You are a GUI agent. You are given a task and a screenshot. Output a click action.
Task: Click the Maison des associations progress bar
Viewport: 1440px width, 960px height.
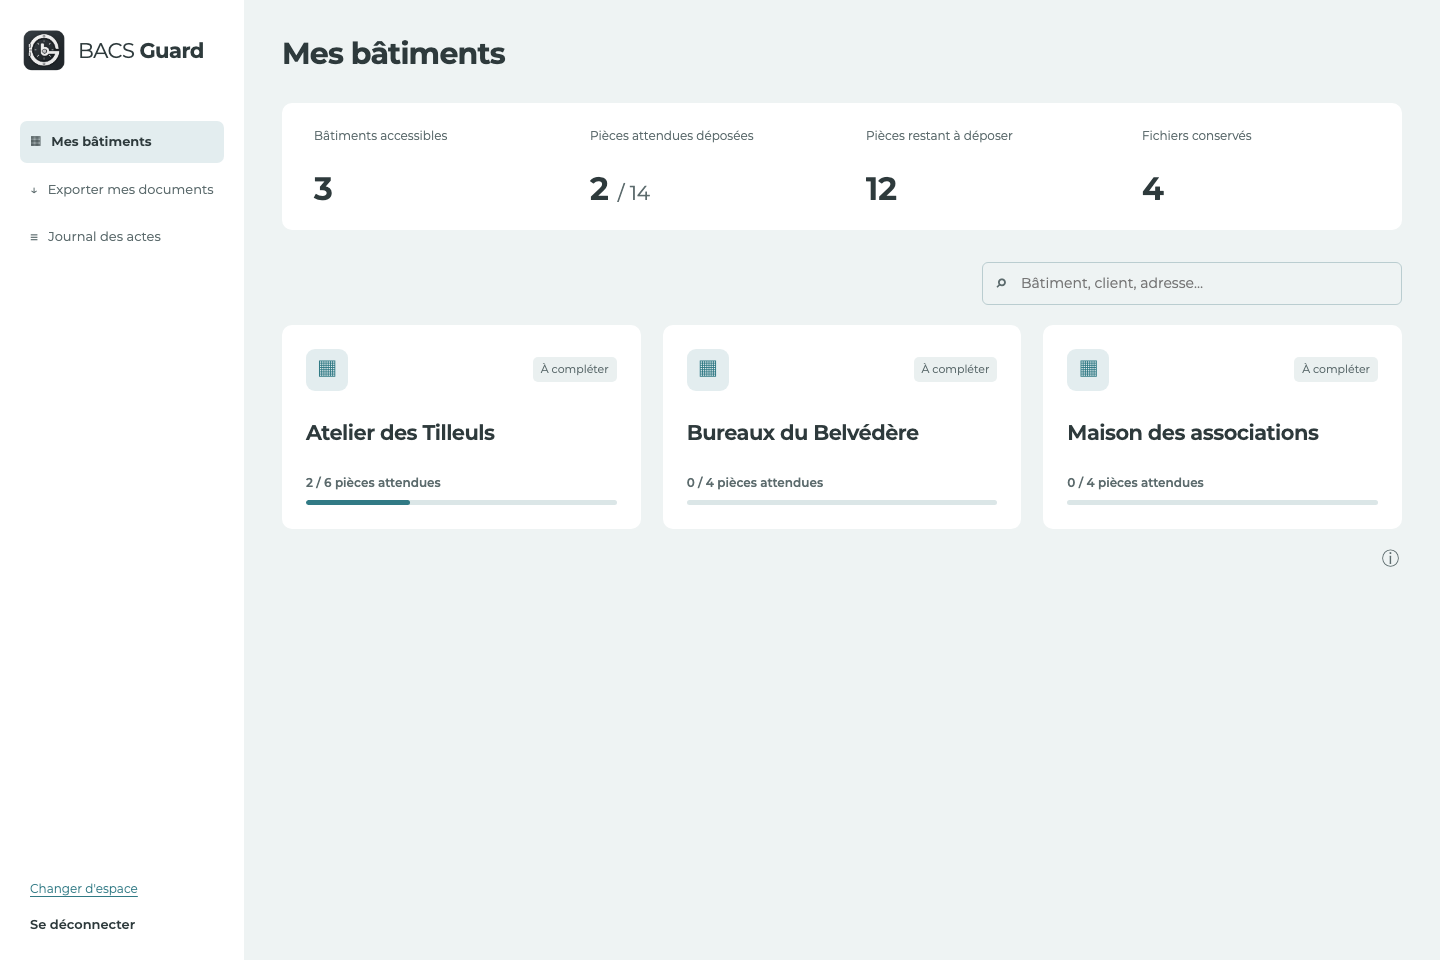(x=1222, y=502)
